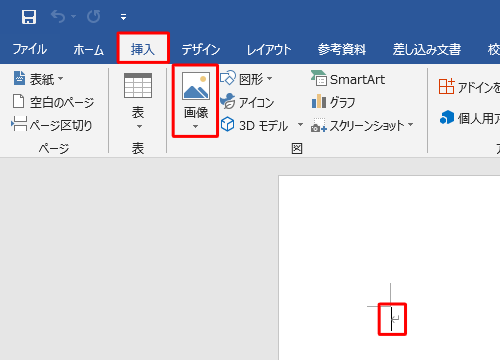Insert a 空白のページ
Screen dimensions: 500x360
point(53,102)
